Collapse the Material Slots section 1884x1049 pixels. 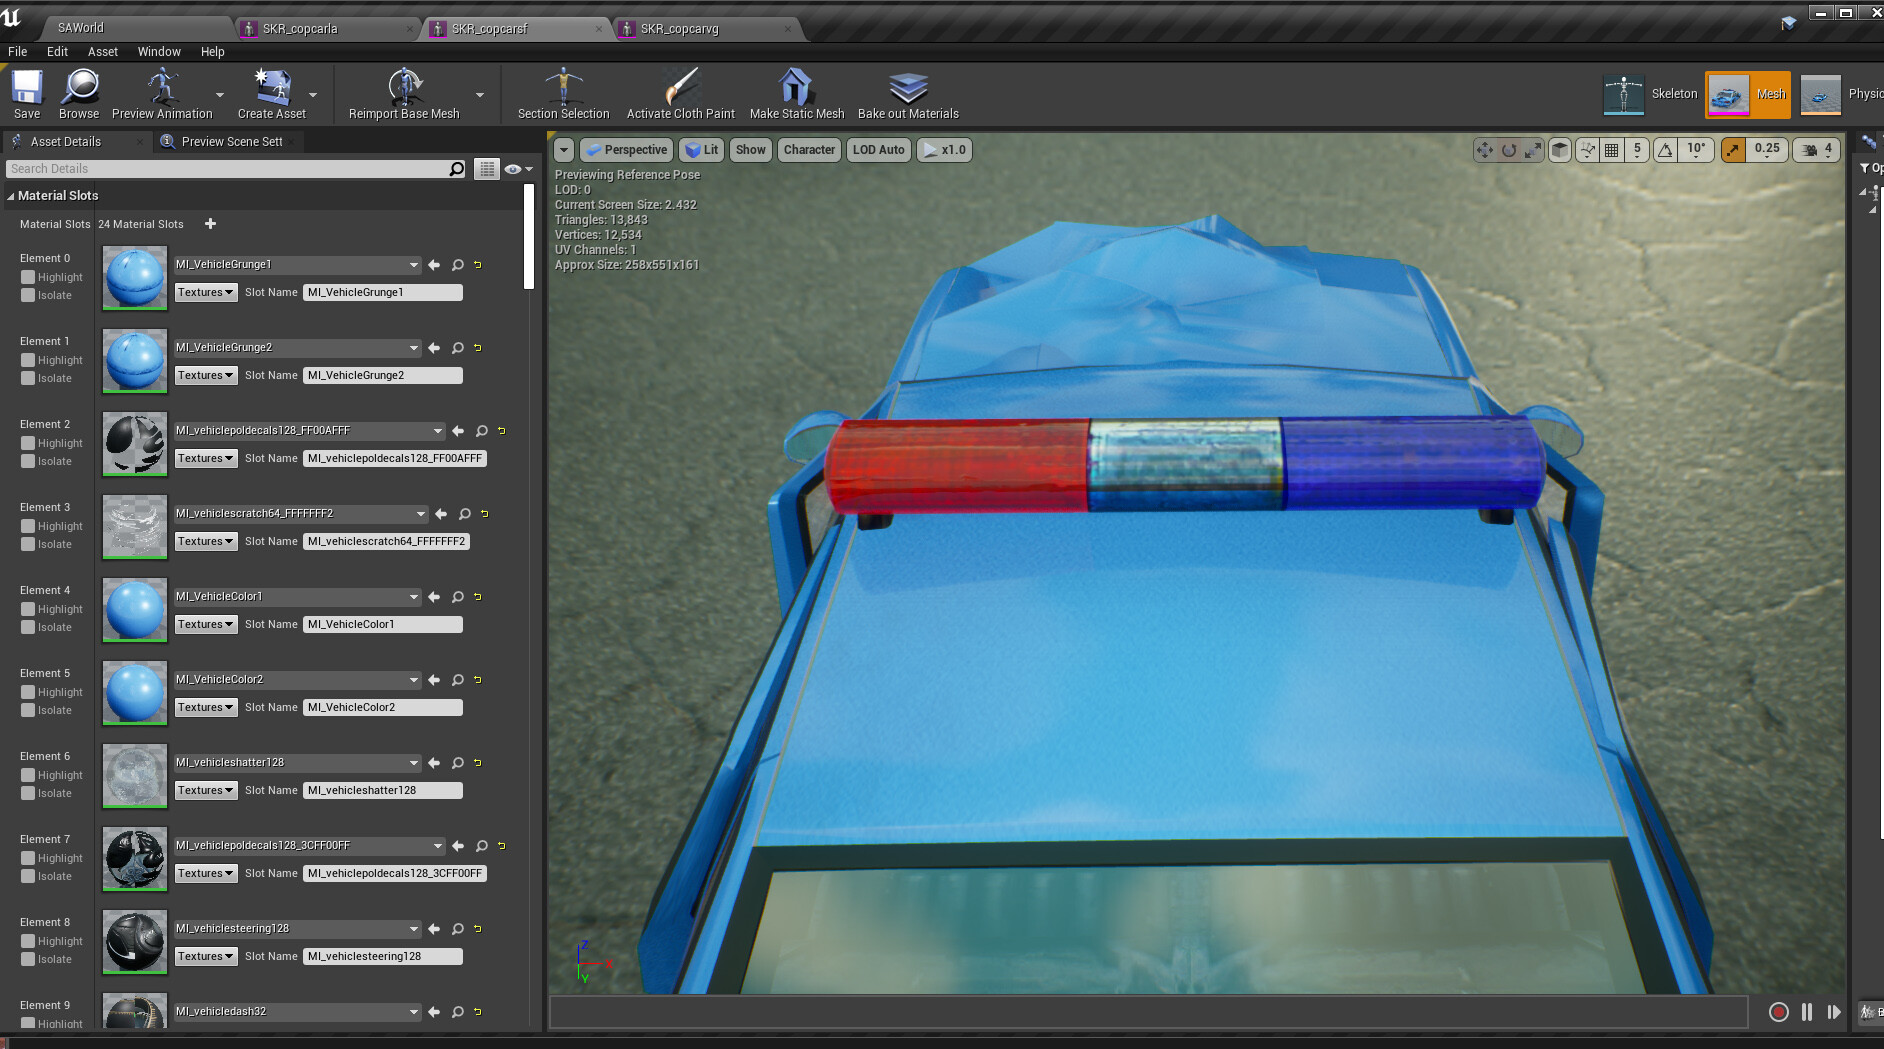click(x=11, y=196)
